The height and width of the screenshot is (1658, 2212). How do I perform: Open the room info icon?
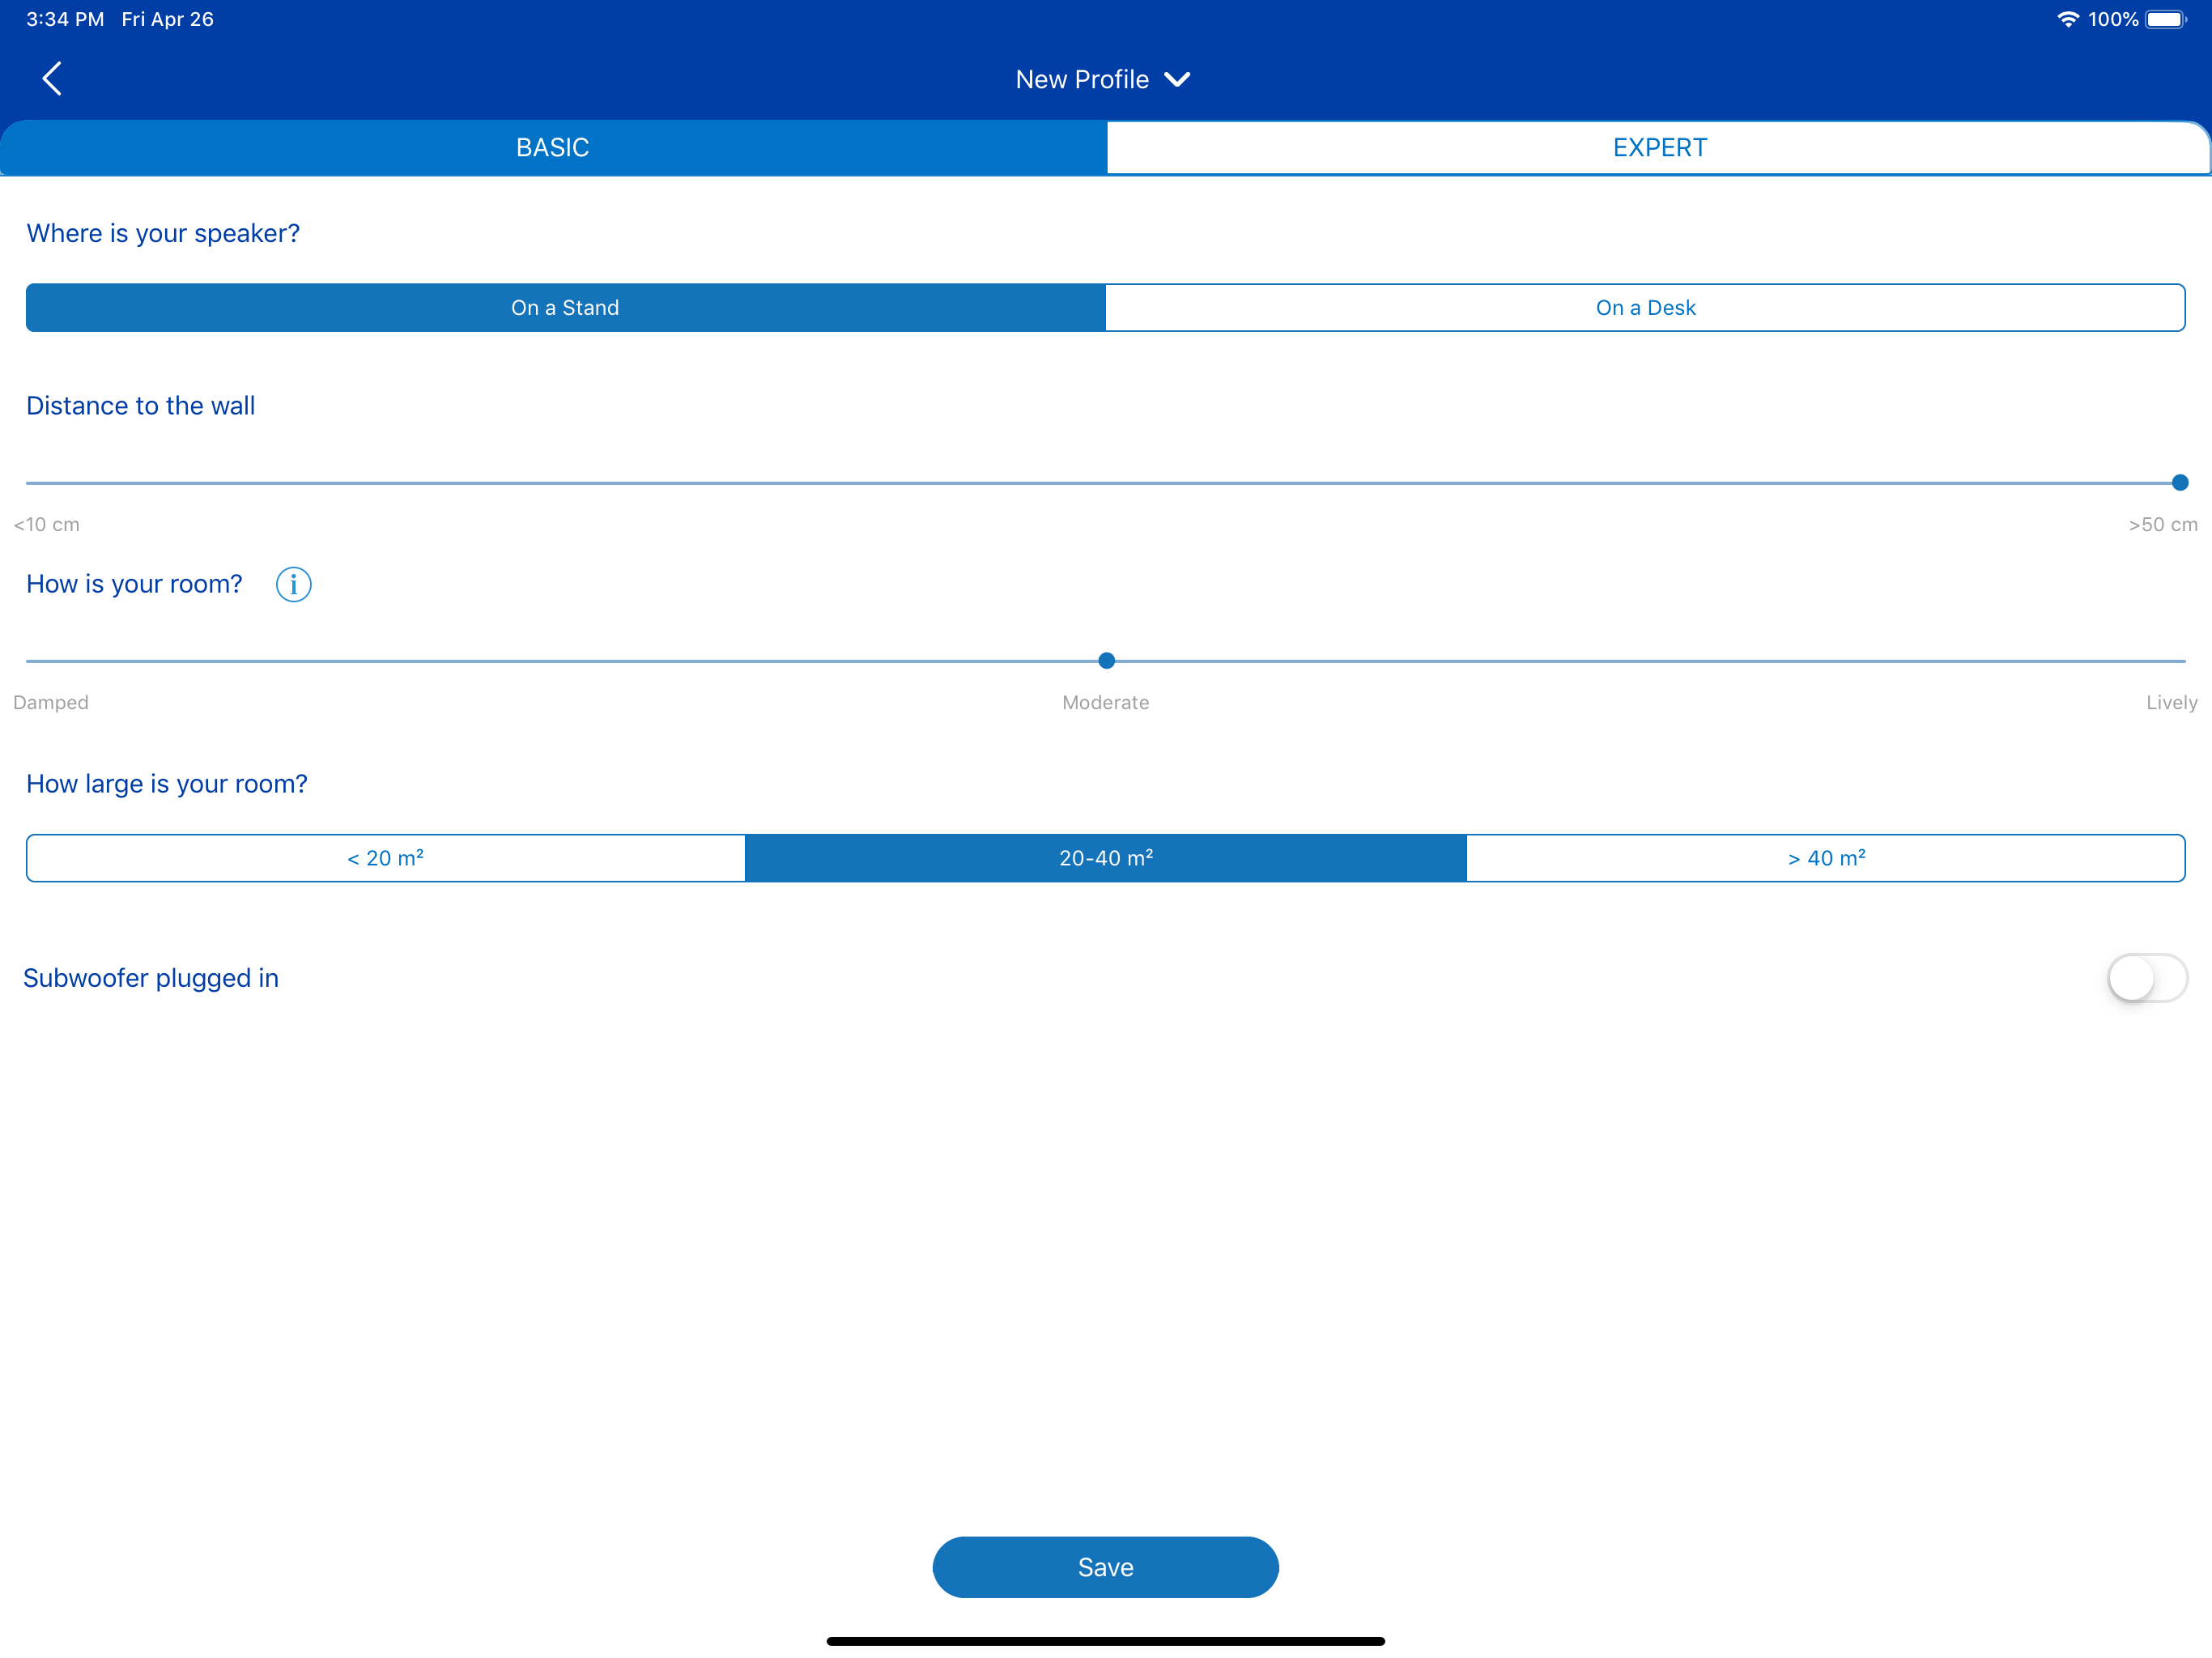click(x=293, y=584)
